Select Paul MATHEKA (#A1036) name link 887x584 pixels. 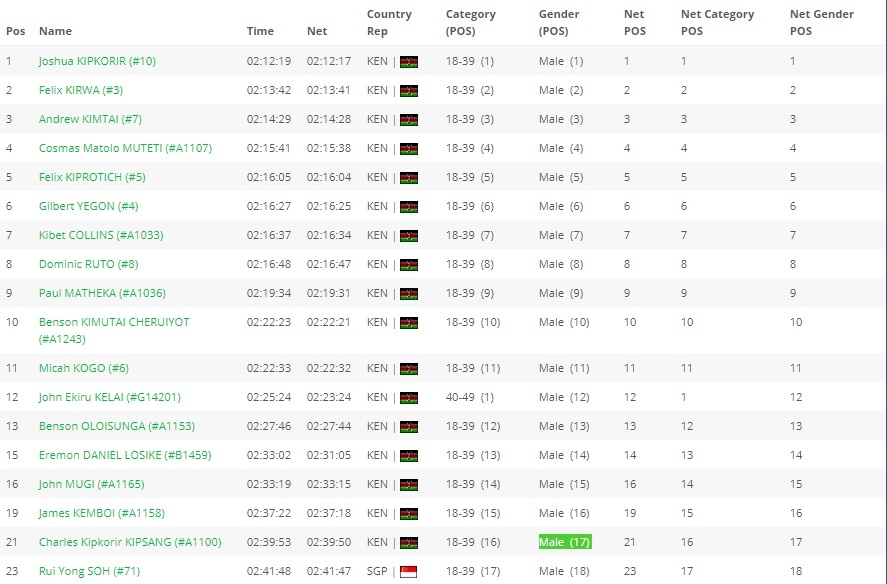(102, 293)
